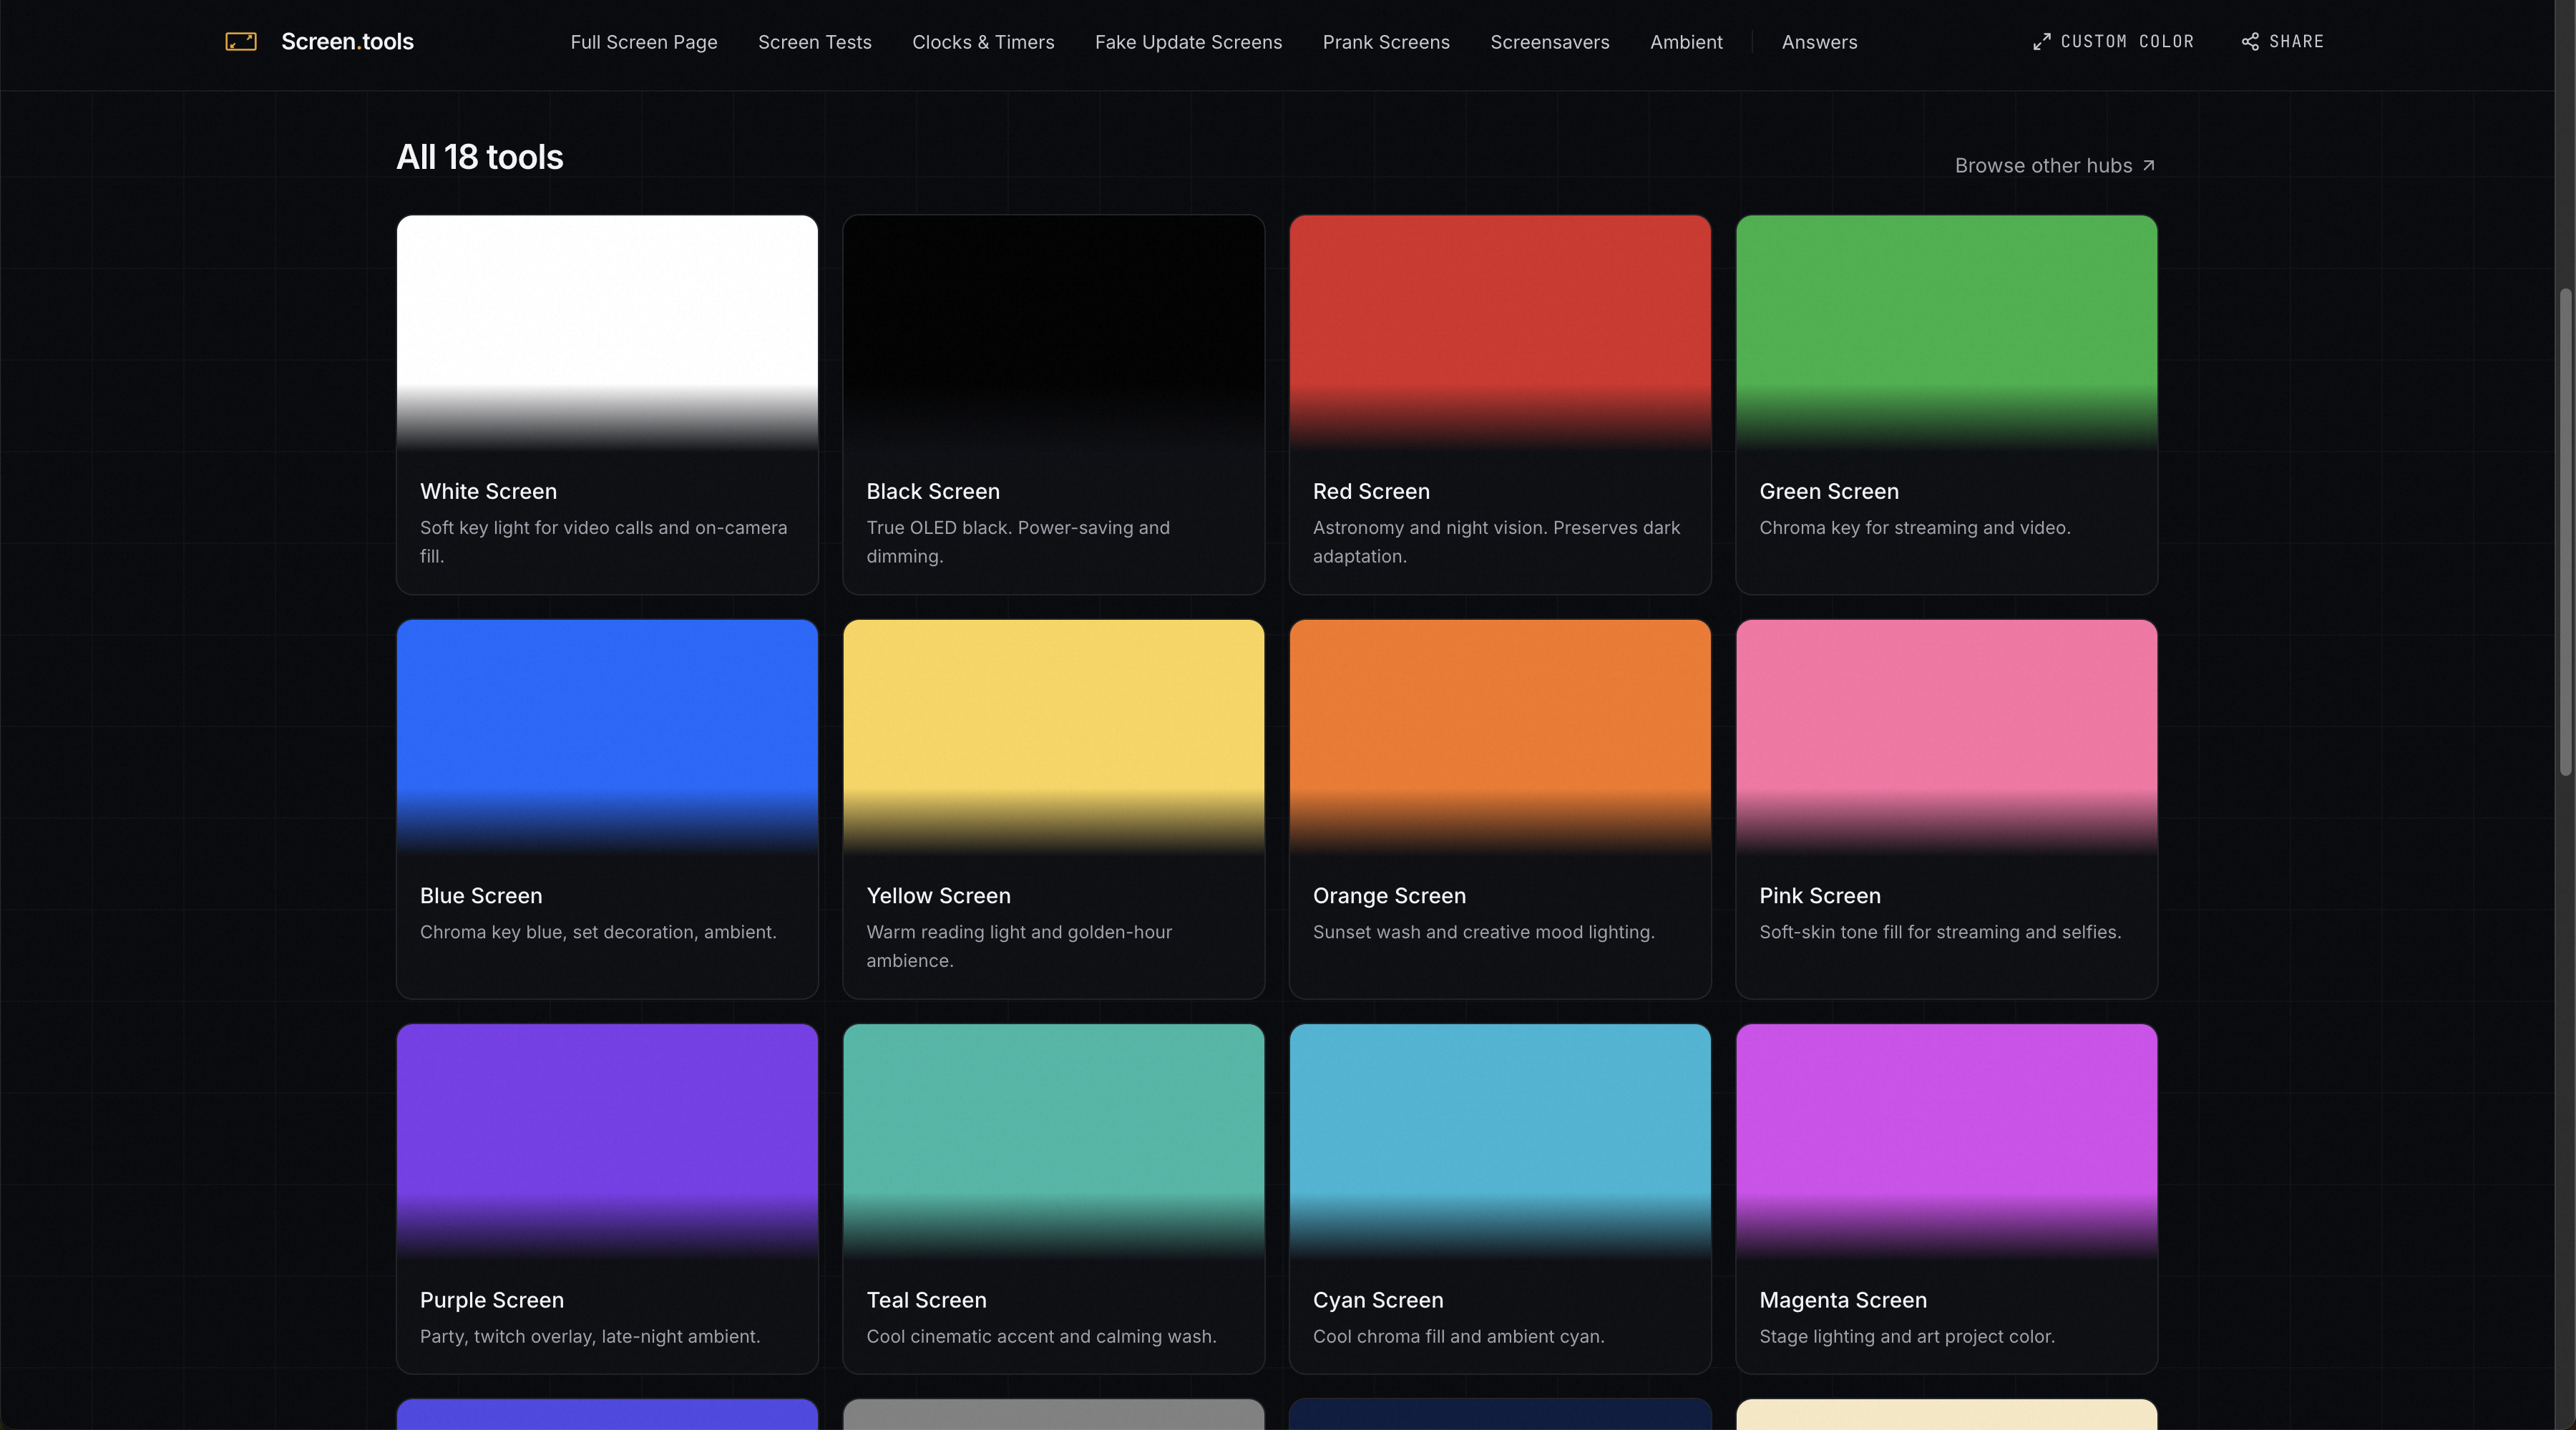Open the Purple Screen color preview
This screenshot has height=1430, width=2576.
coord(607,1141)
